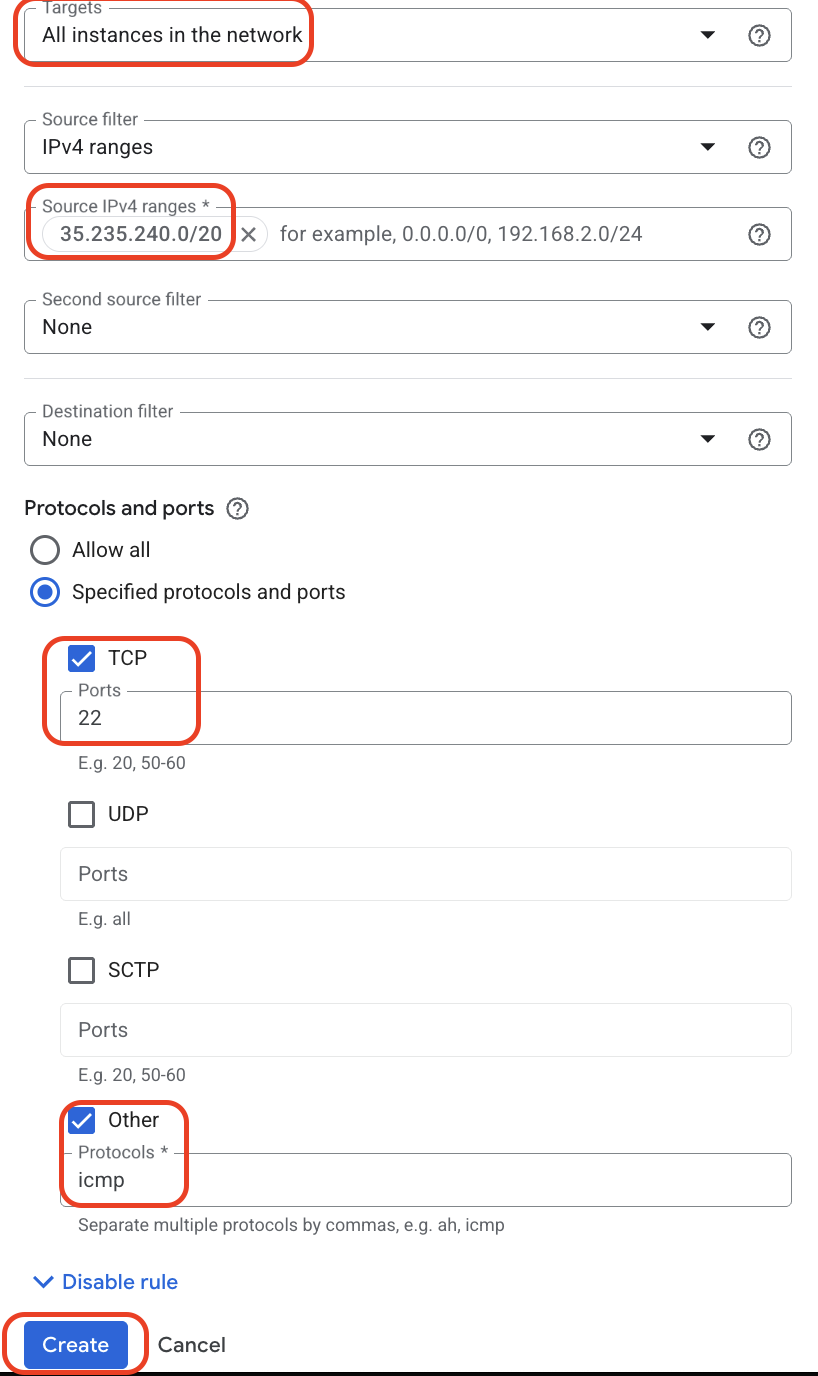Cancel the firewall rule creation
This screenshot has width=818, height=1376.
point(191,1344)
